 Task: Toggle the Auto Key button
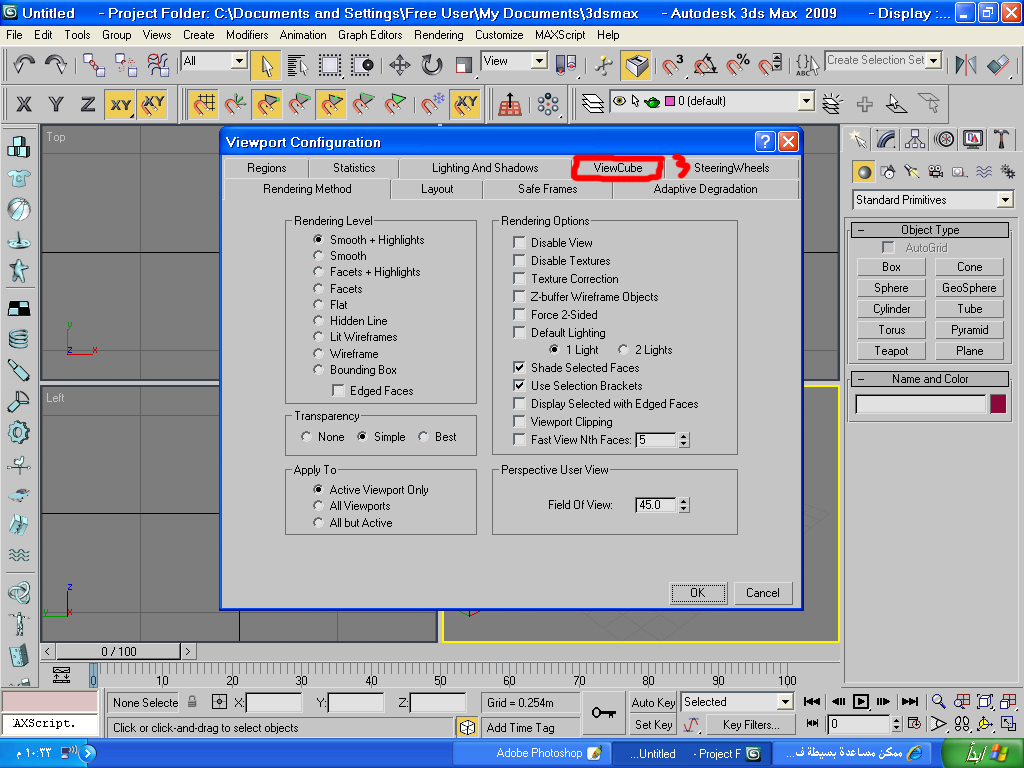click(652, 703)
